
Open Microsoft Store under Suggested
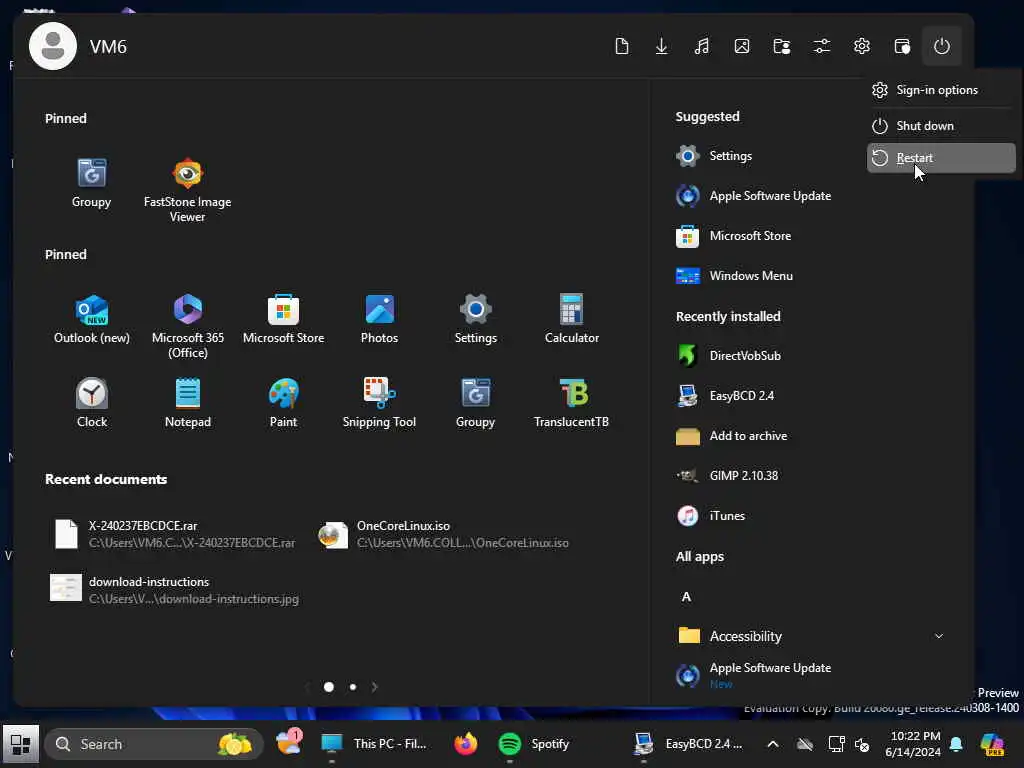point(733,236)
